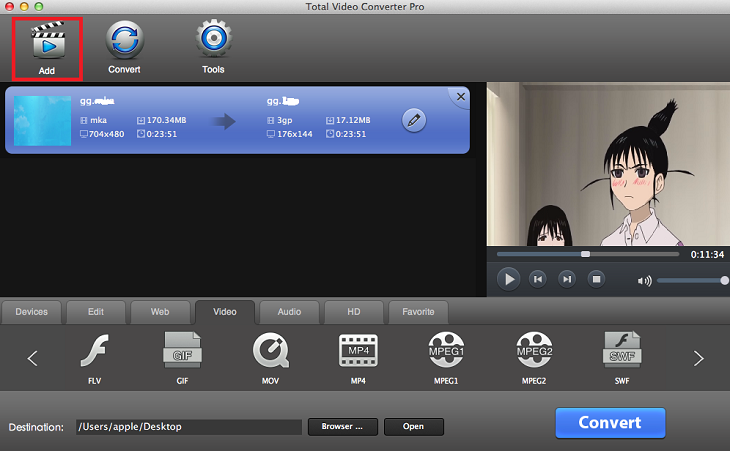Play the preview video
This screenshot has width=730, height=451.
(508, 279)
